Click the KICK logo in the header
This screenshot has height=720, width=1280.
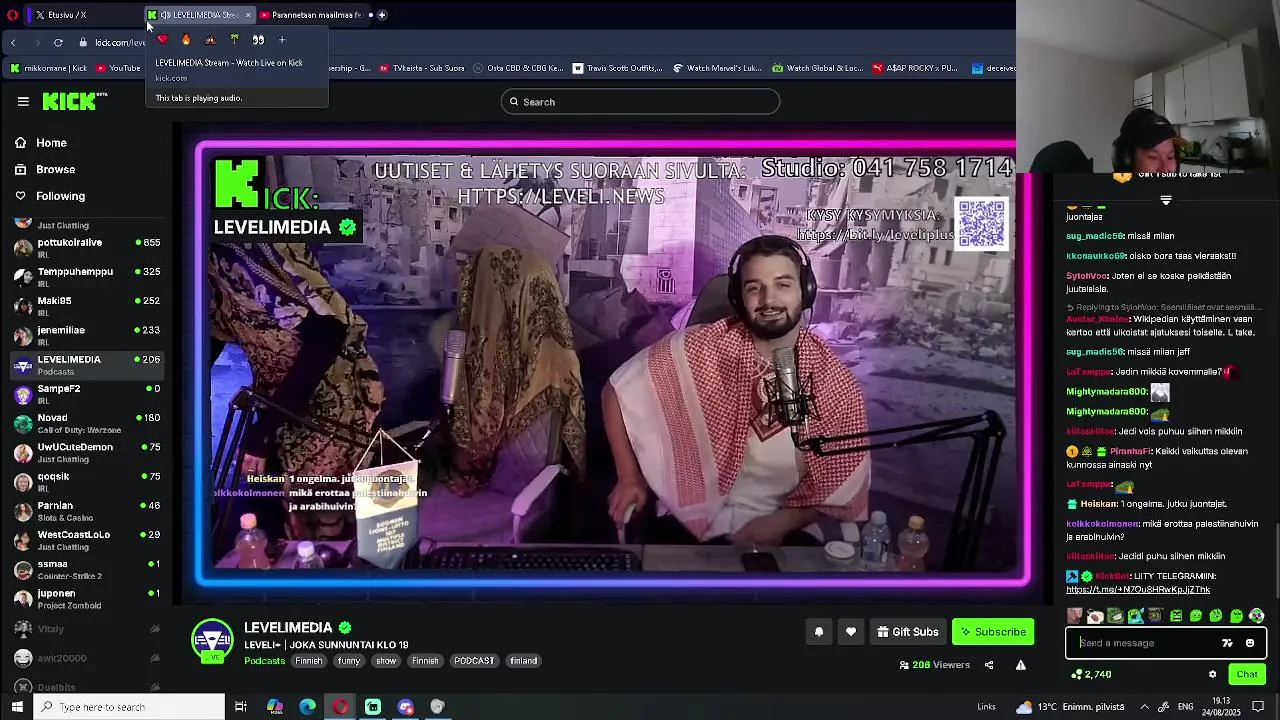click(70, 101)
